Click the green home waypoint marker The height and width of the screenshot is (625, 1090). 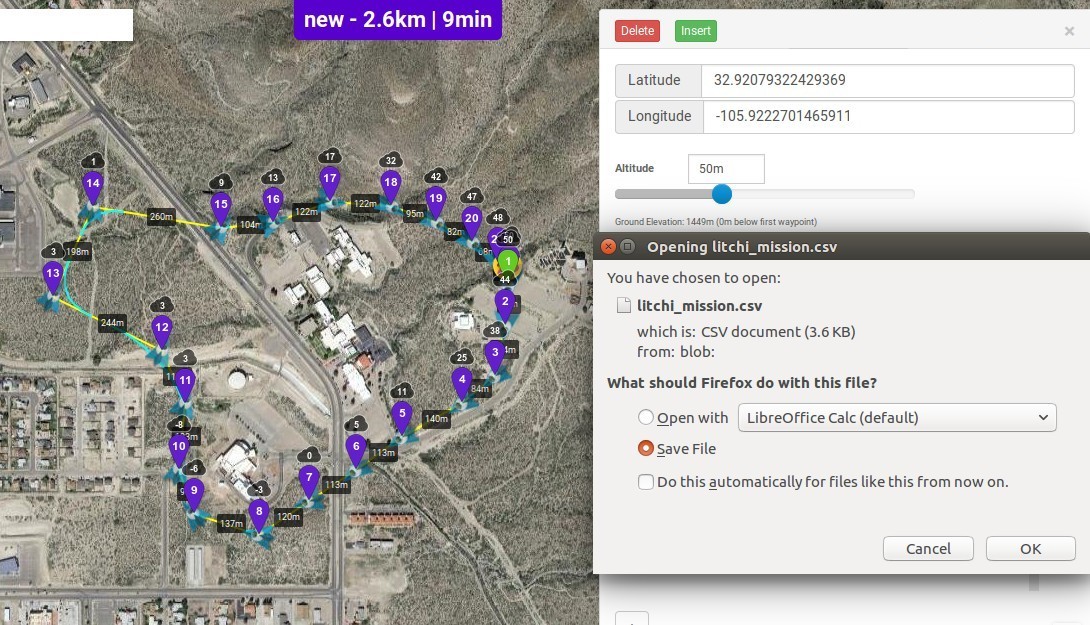click(508, 262)
